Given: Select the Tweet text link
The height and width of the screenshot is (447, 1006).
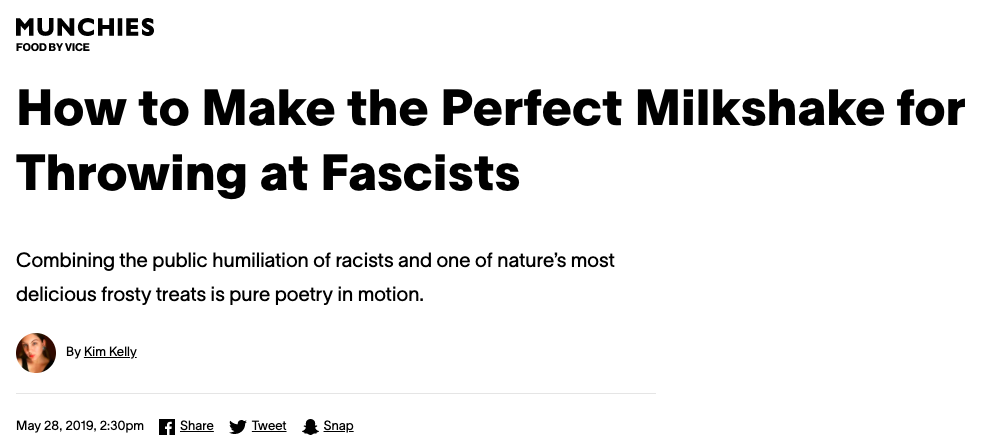Looking at the screenshot, I should 269,426.
